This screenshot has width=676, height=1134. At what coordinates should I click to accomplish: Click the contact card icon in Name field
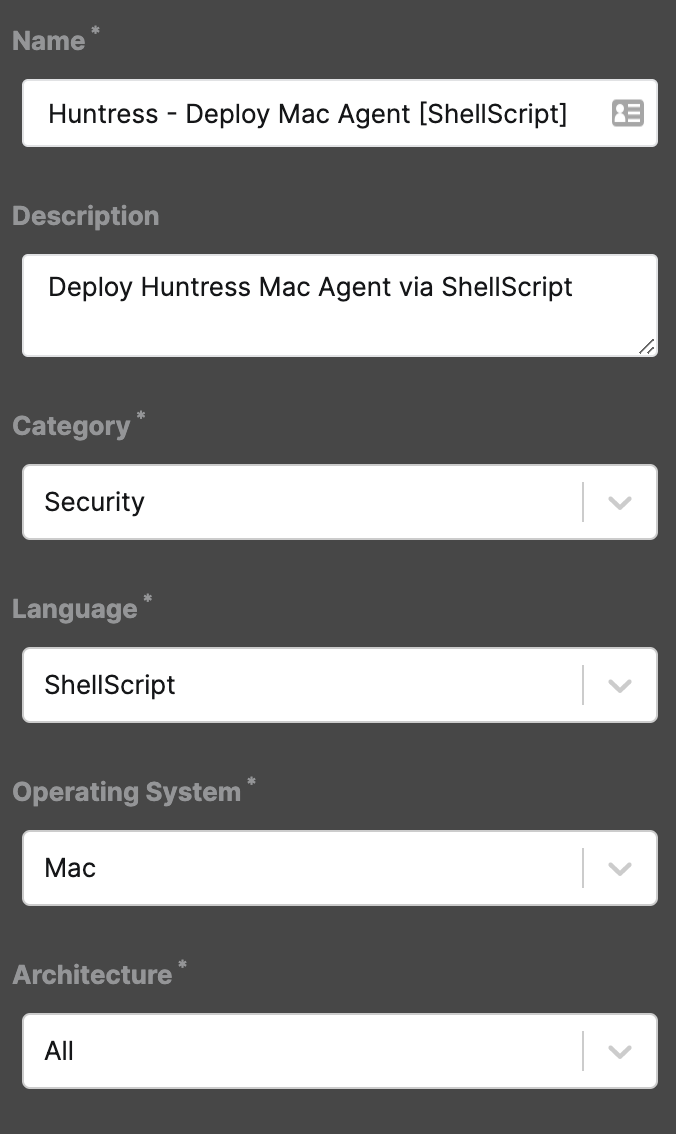coord(628,114)
